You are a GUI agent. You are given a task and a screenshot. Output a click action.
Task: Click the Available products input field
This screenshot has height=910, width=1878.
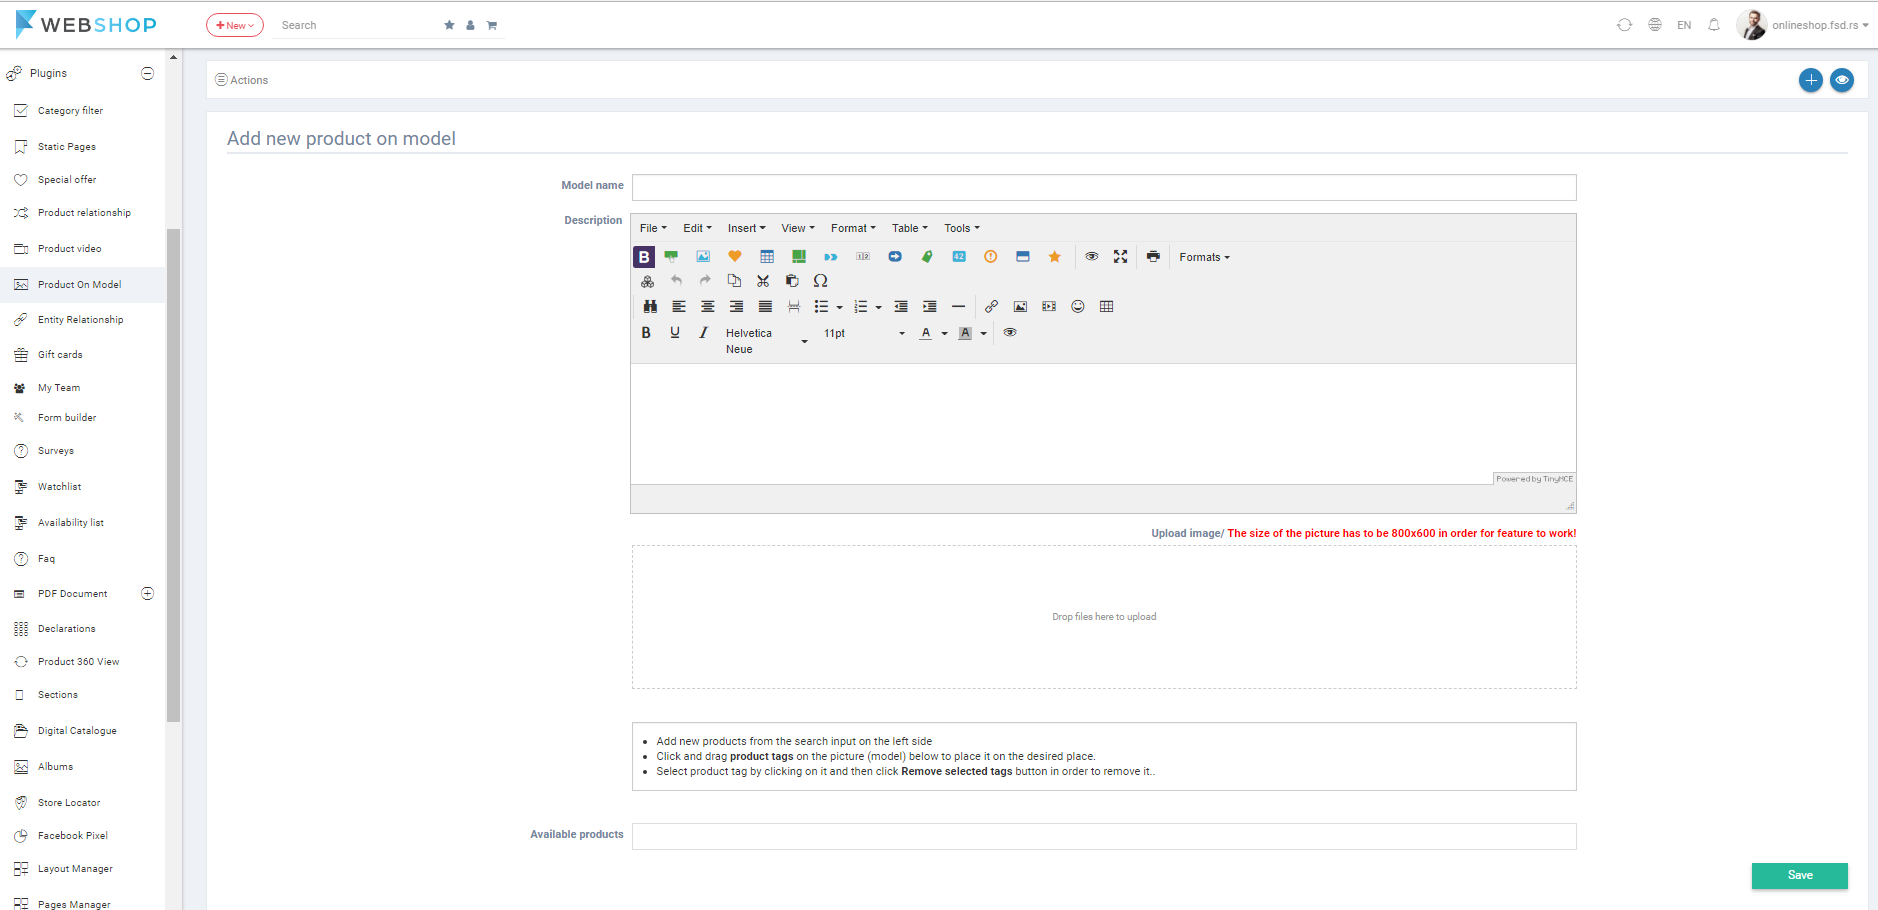coord(1104,836)
